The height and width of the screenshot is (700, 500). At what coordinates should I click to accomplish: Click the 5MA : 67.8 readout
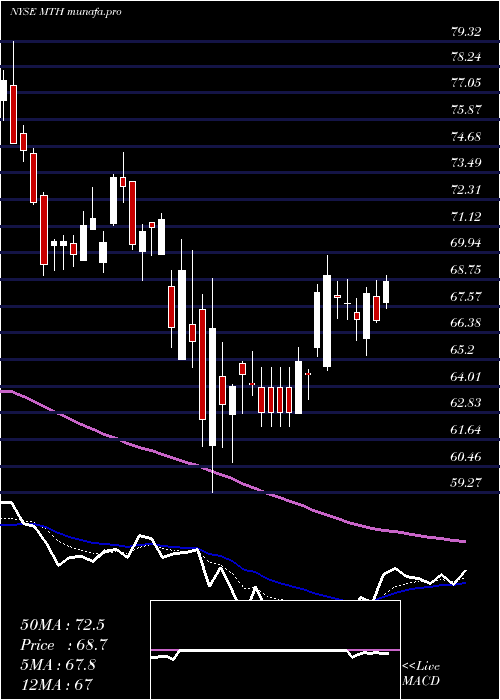pos(58,665)
